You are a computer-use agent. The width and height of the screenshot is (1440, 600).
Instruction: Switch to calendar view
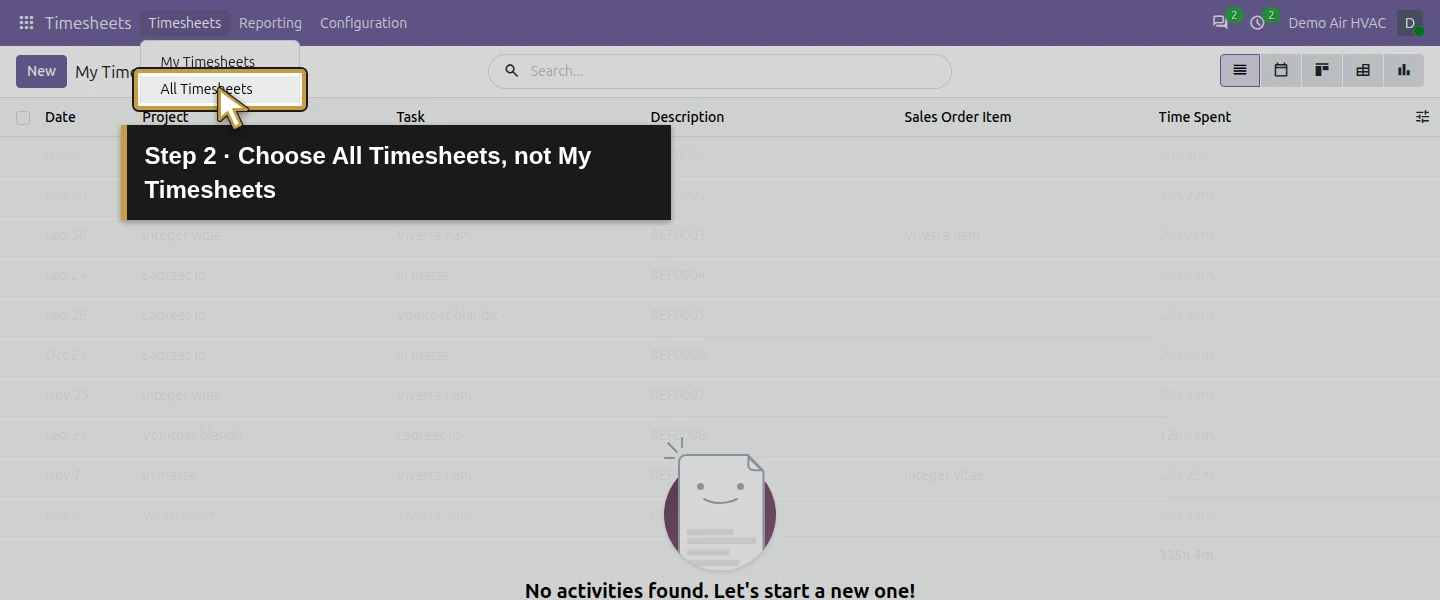(1281, 70)
